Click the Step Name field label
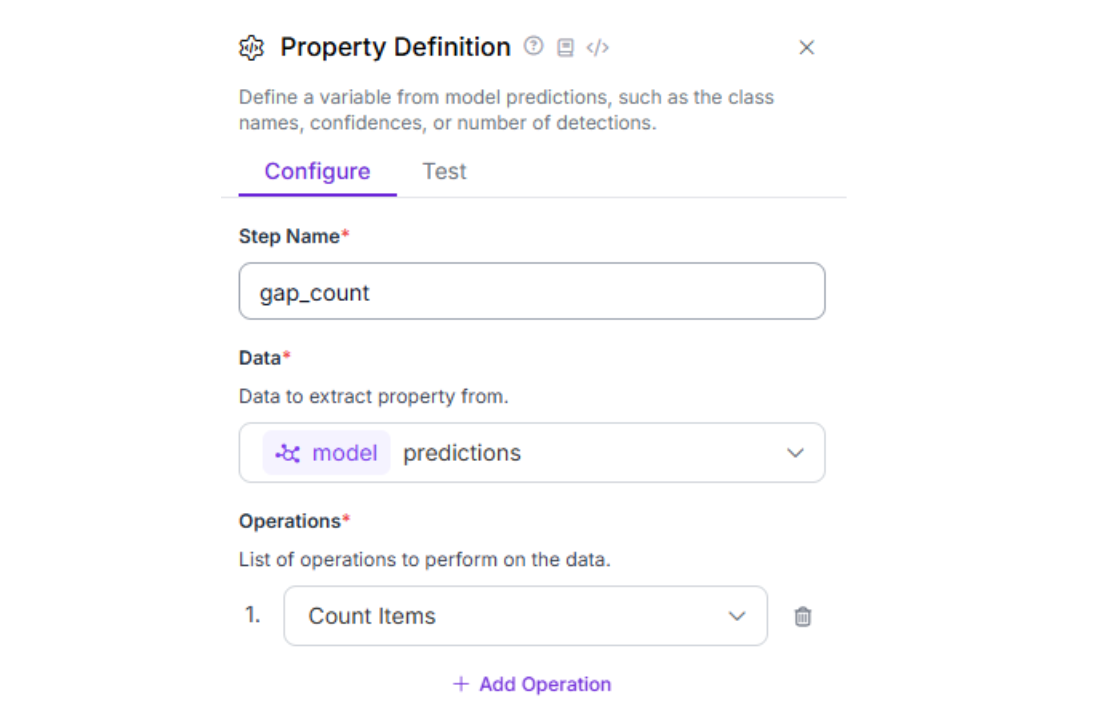 (x=290, y=236)
